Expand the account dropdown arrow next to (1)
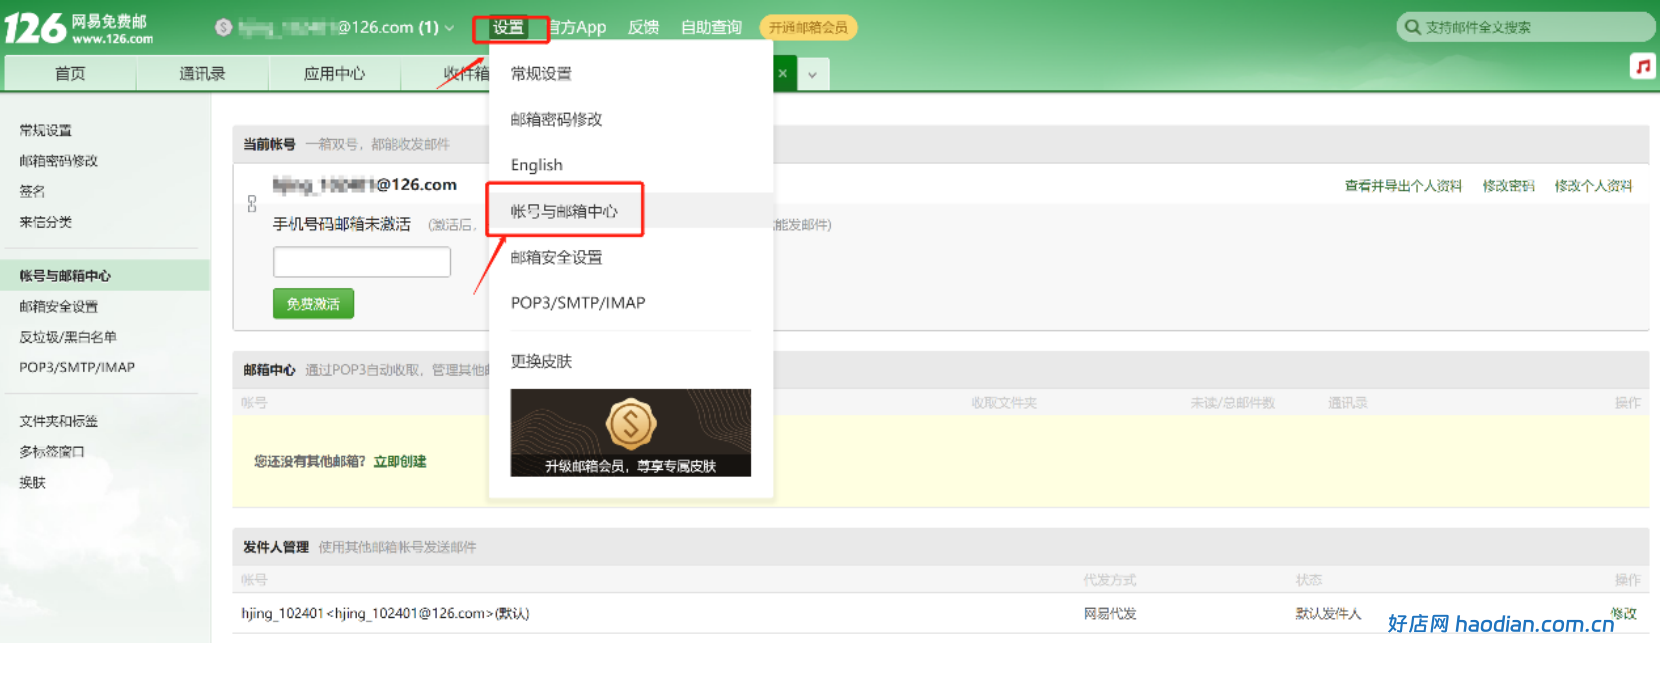1664x700 pixels. tap(449, 28)
